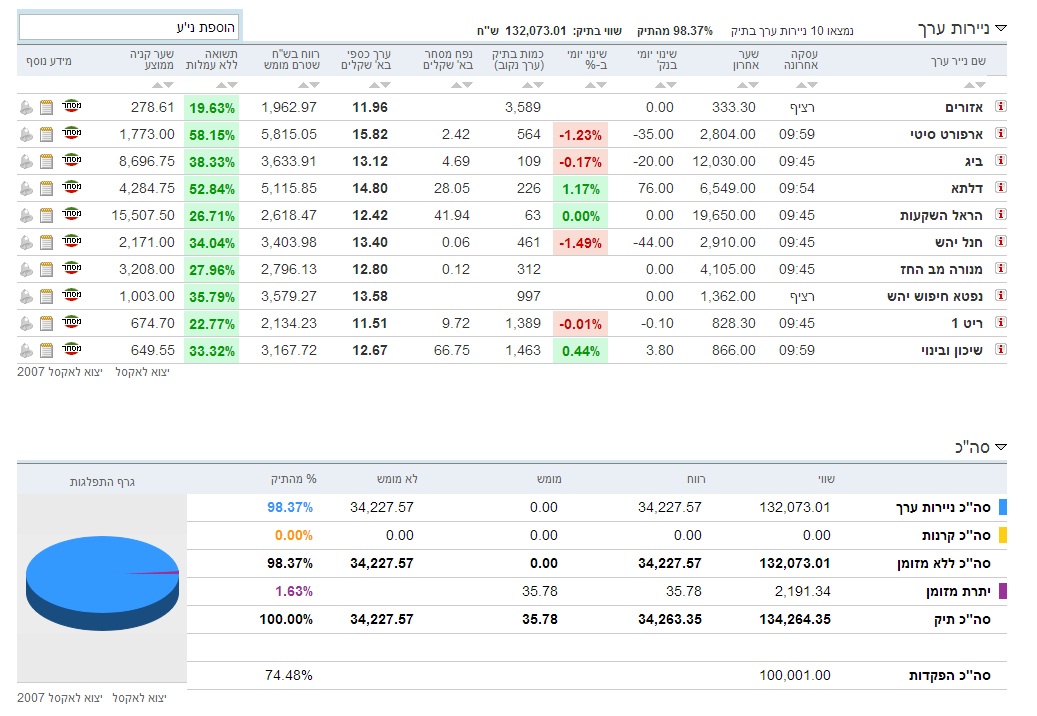The height and width of the screenshot is (716, 1037).
Task: Click the bell icon in ארפורט סיטי row
Action: [26, 135]
